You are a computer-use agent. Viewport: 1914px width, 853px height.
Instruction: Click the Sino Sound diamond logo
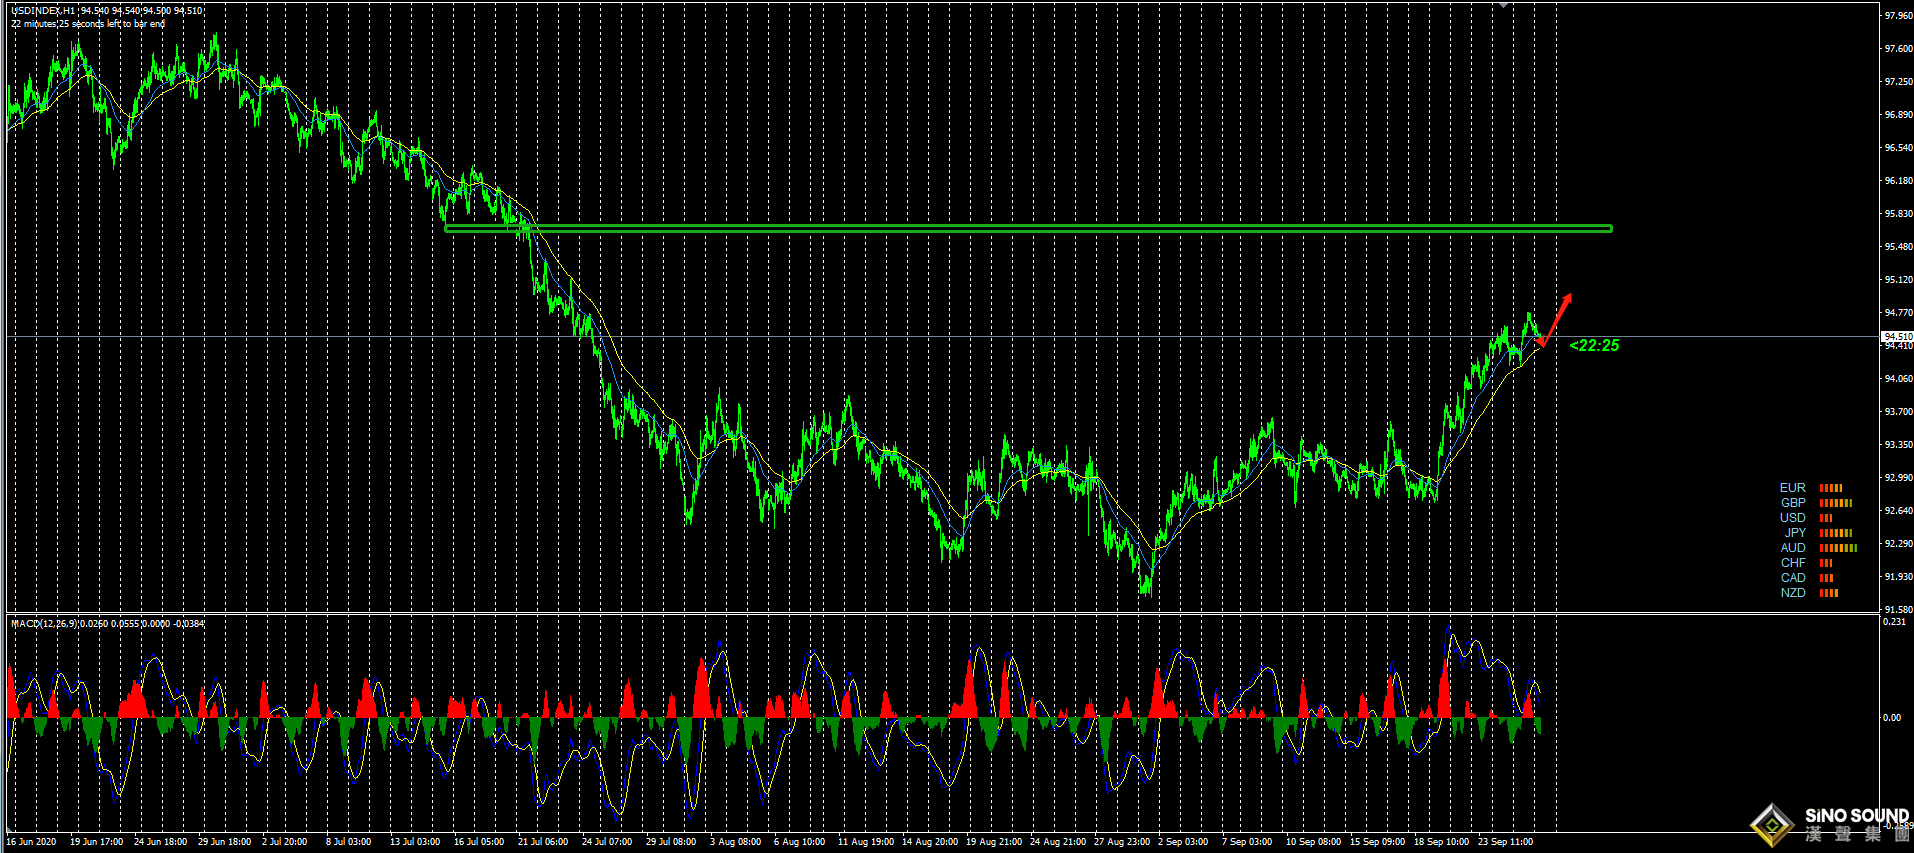pyautogui.click(x=1772, y=825)
